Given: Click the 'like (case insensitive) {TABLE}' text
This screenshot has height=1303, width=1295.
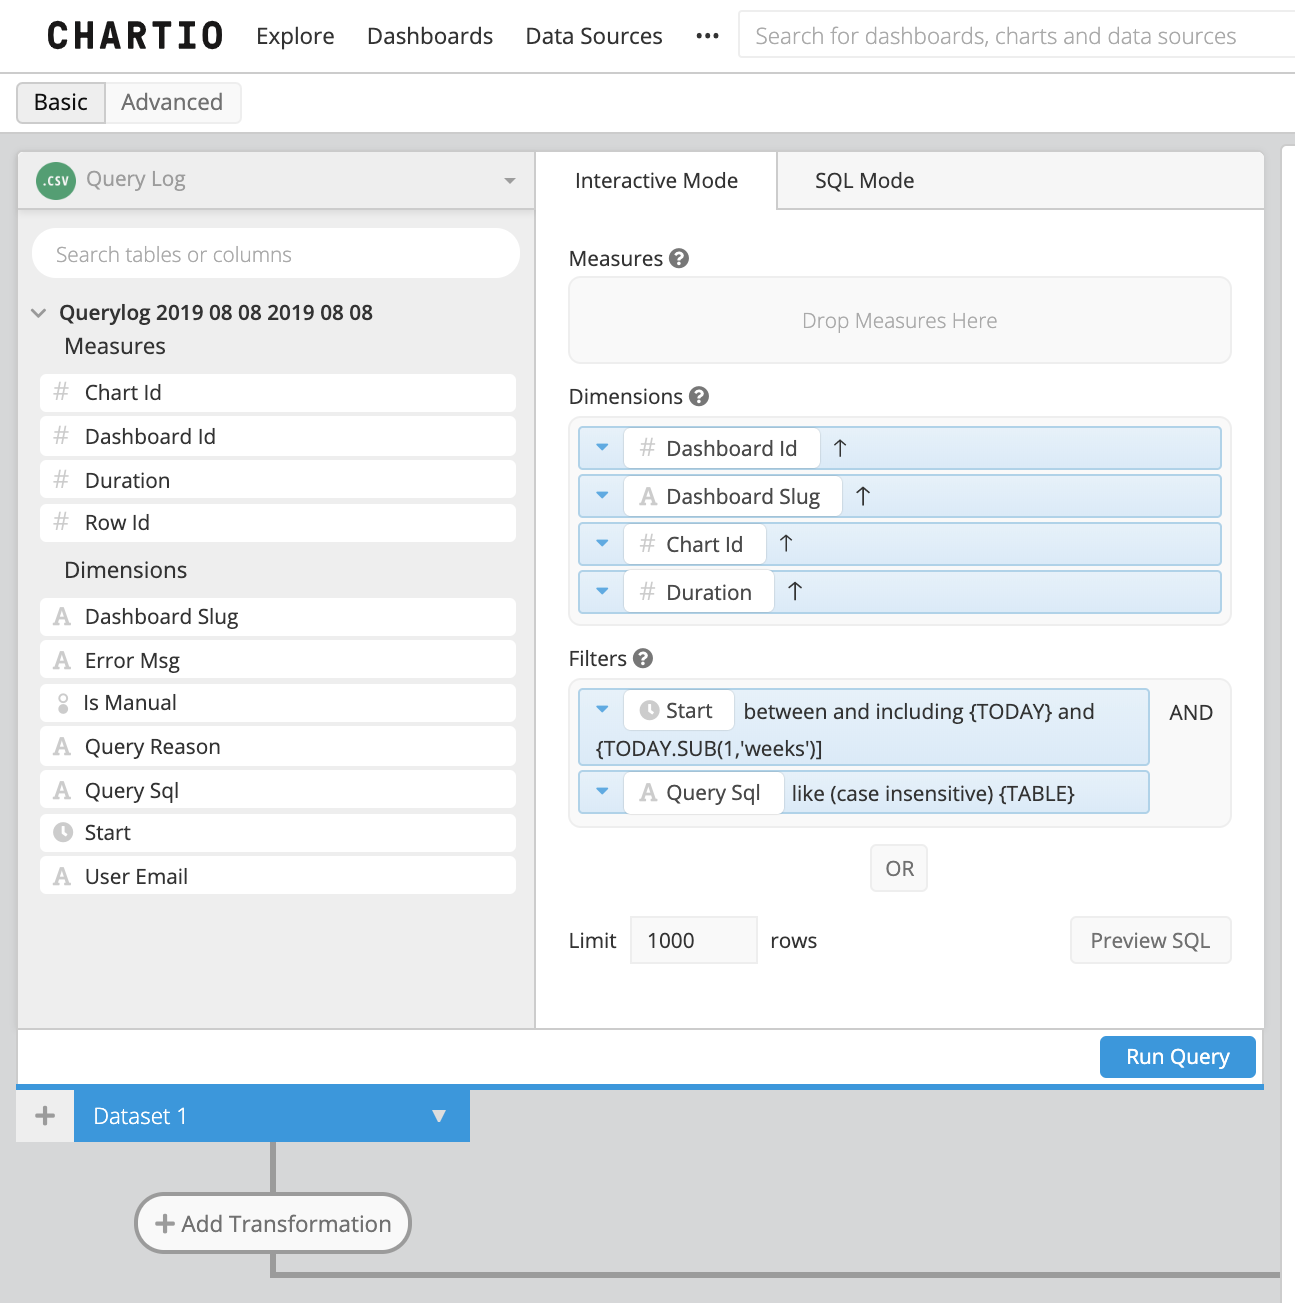Looking at the screenshot, I should pyautogui.click(x=933, y=793).
